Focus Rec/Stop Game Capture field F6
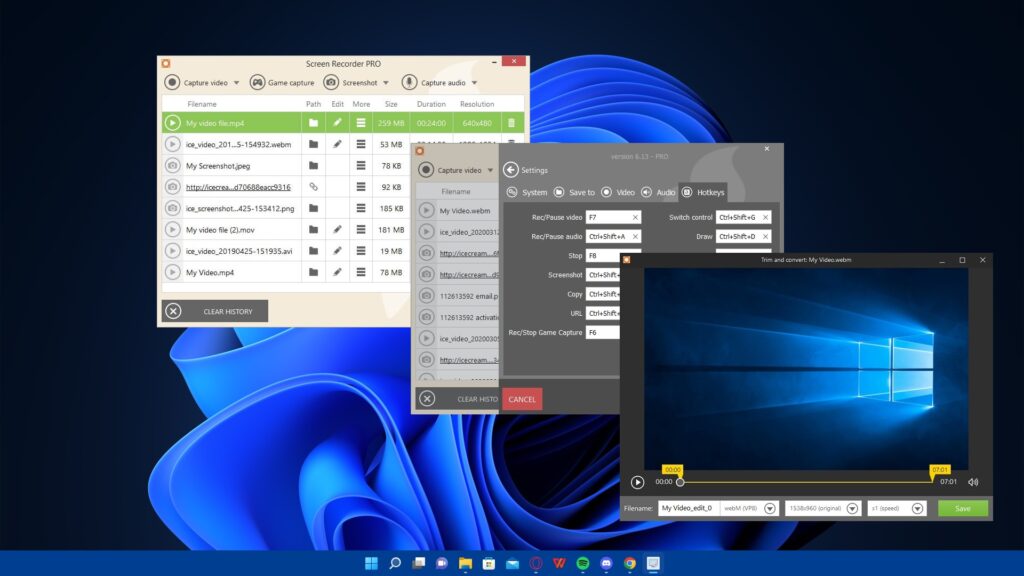Image resolution: width=1024 pixels, height=576 pixels. pyautogui.click(x=602, y=332)
